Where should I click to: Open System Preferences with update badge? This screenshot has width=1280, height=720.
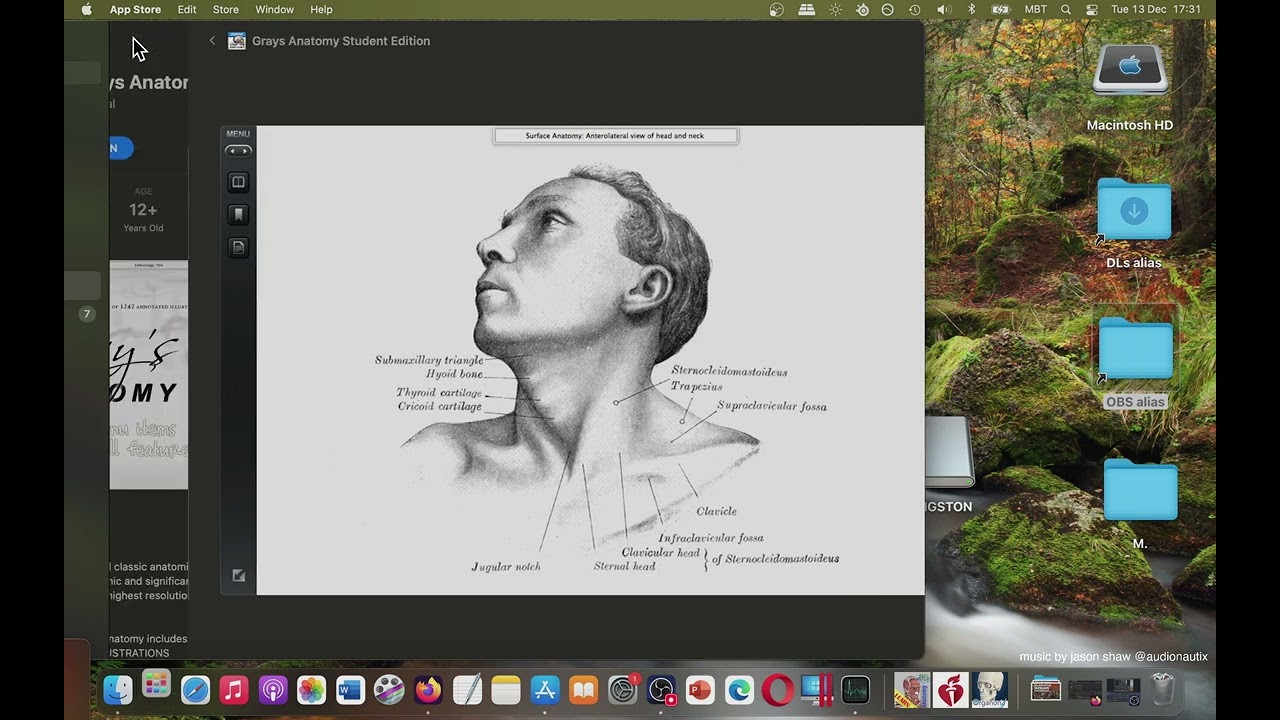click(623, 690)
